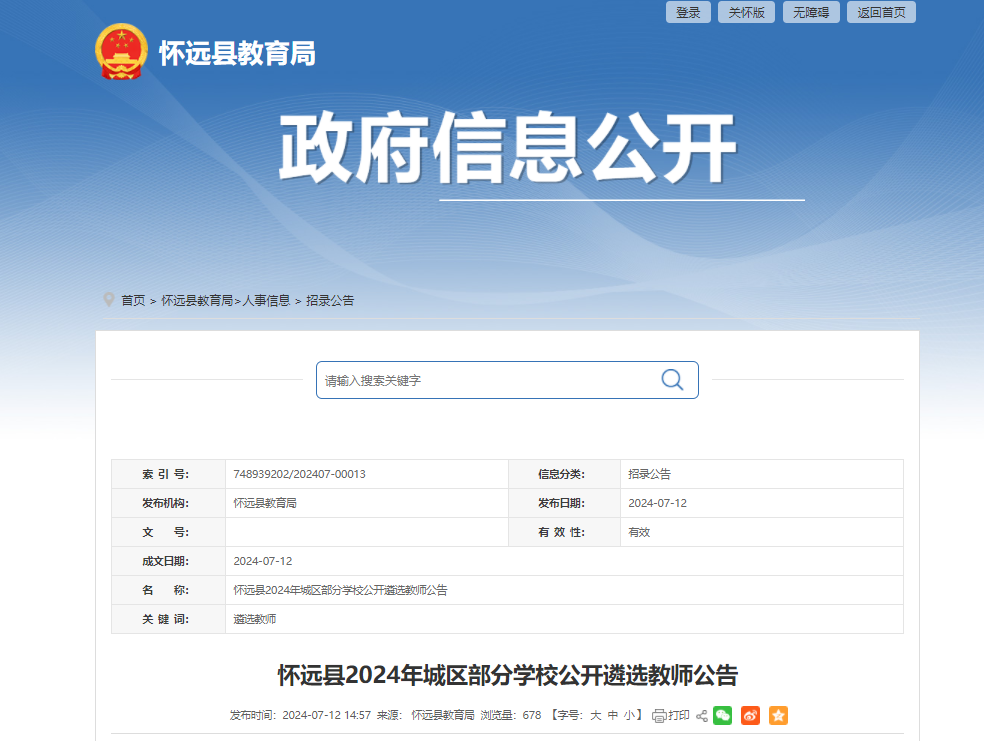Open 怀远县教育局 breadcrumb link
984x741 pixels.
click(197, 301)
